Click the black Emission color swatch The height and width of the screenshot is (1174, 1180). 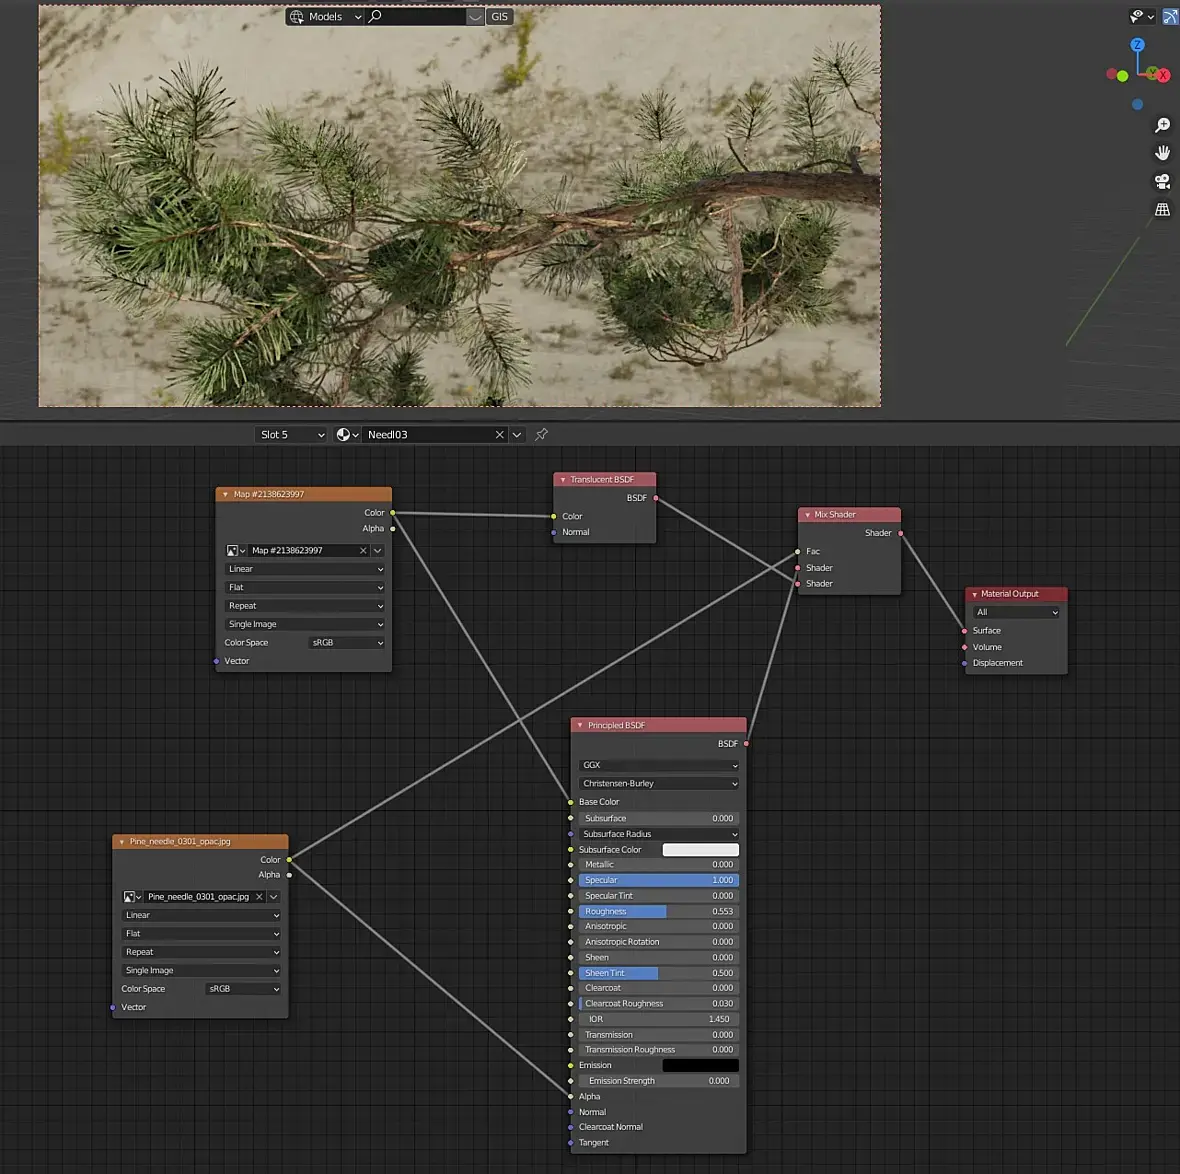[700, 1065]
